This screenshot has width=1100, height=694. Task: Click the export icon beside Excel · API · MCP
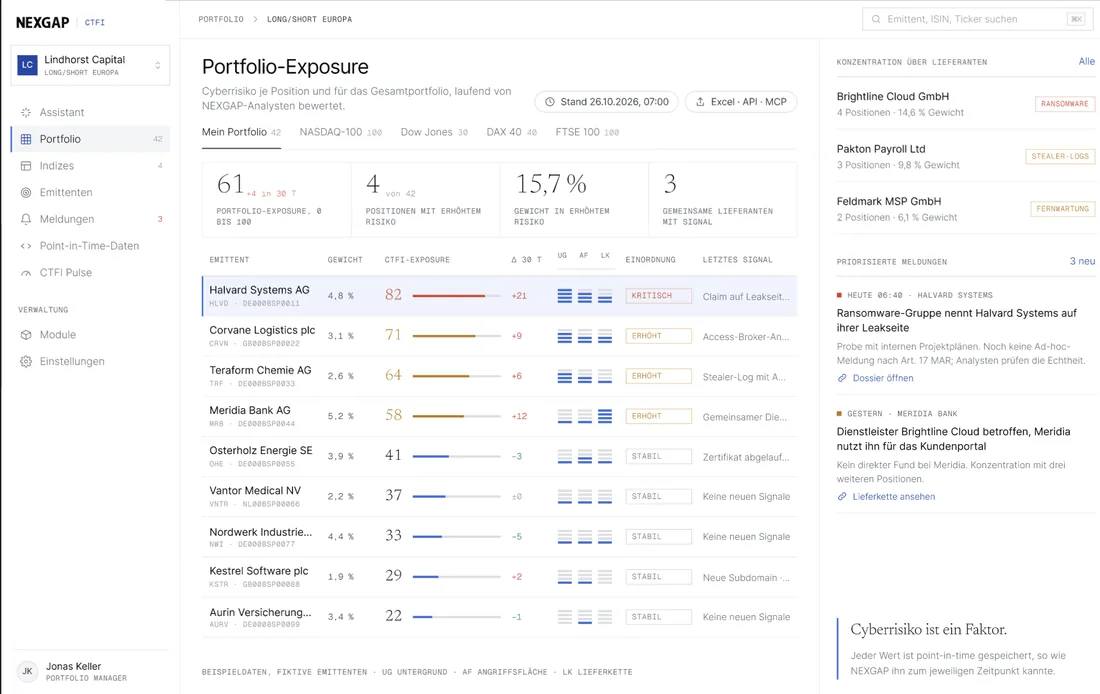[700, 102]
